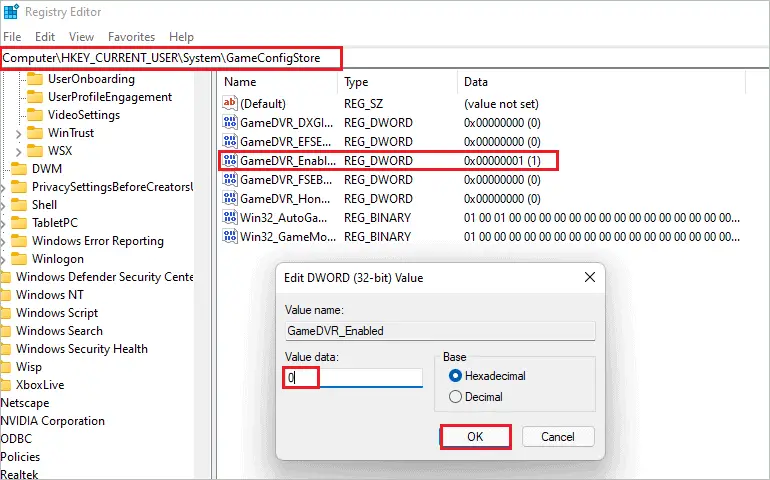Select Windows Defender Security Center key
The image size is (770, 480).
[x=105, y=277]
